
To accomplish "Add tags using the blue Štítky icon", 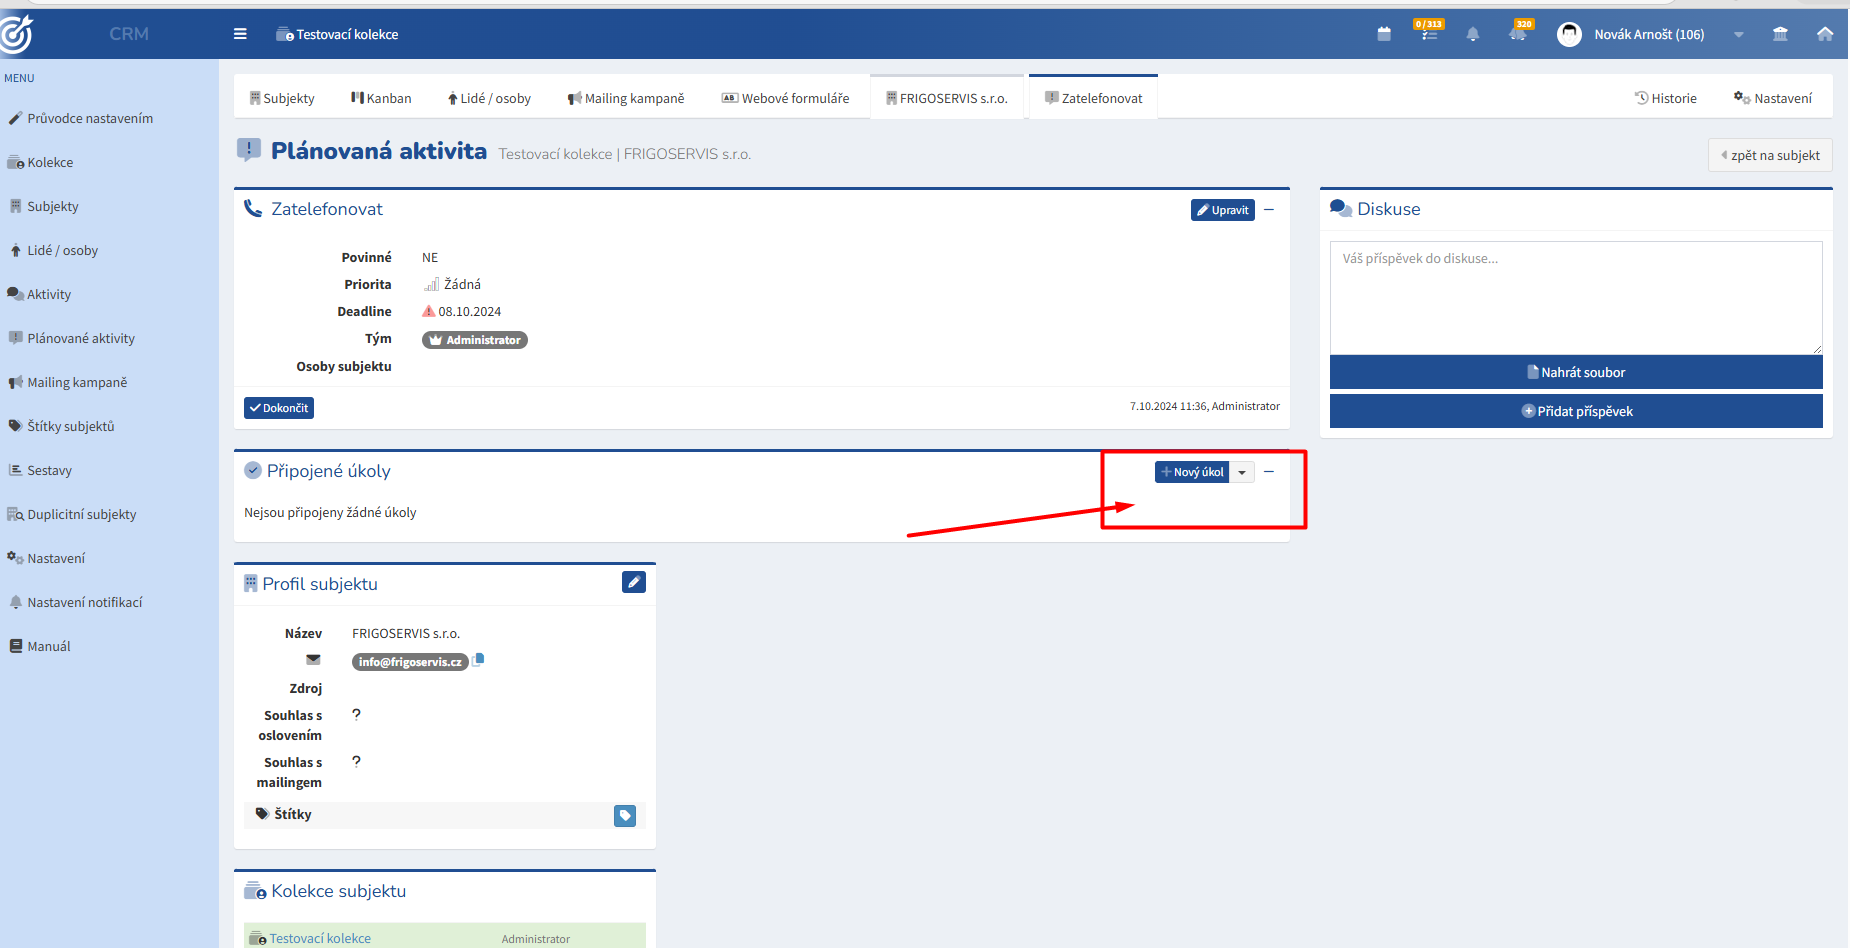I will (625, 816).
